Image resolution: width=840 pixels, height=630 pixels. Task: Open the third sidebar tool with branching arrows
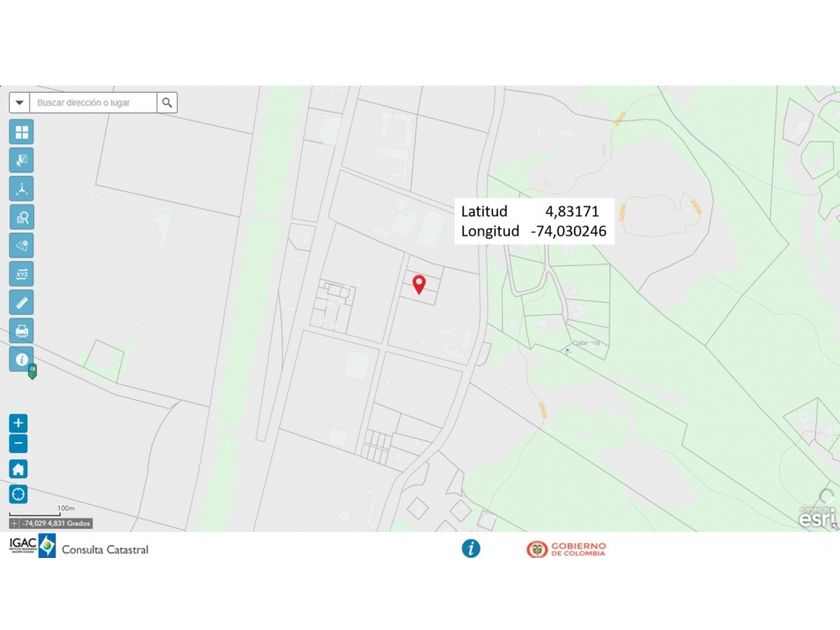(21, 189)
